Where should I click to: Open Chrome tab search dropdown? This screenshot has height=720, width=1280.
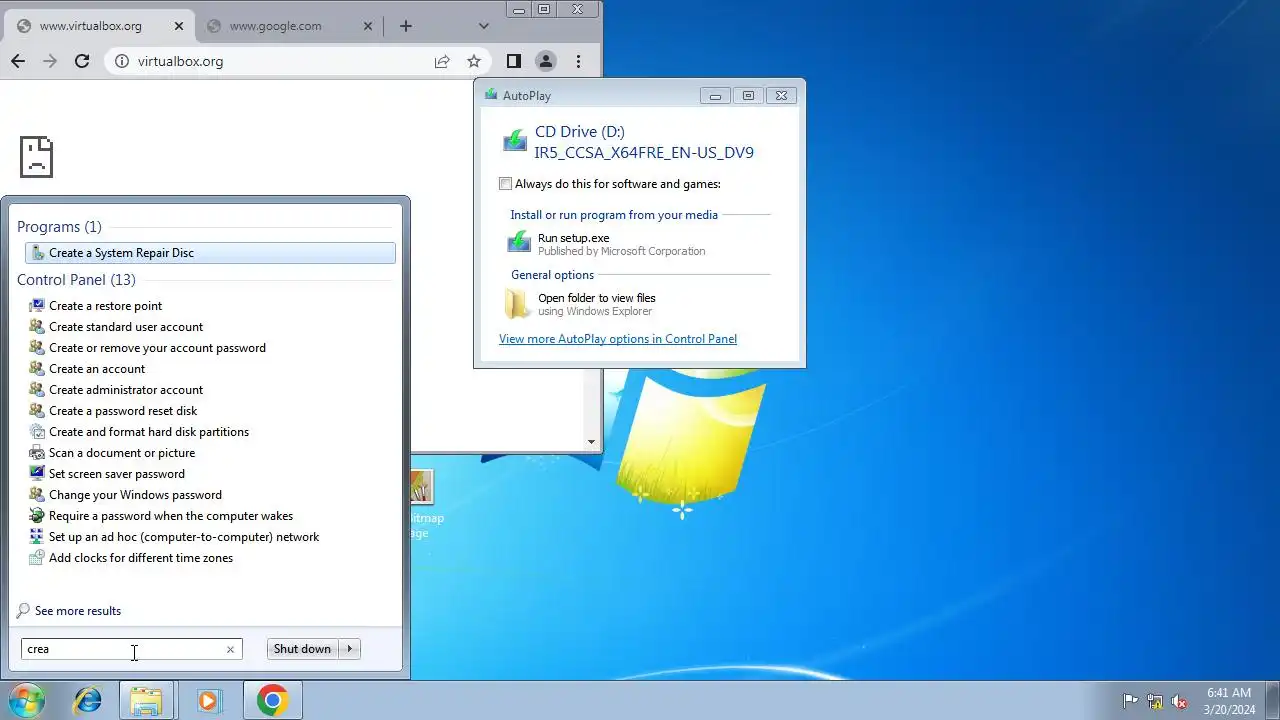[x=484, y=26]
